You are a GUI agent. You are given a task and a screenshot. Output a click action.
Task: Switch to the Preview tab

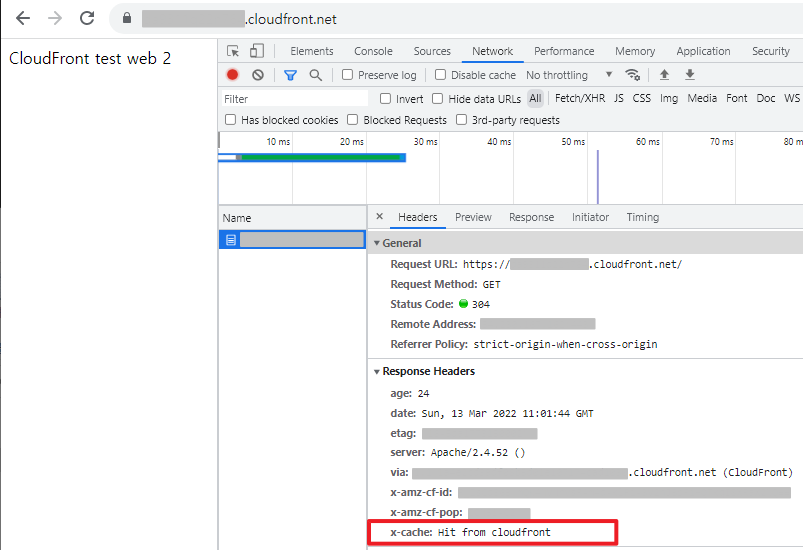click(473, 217)
